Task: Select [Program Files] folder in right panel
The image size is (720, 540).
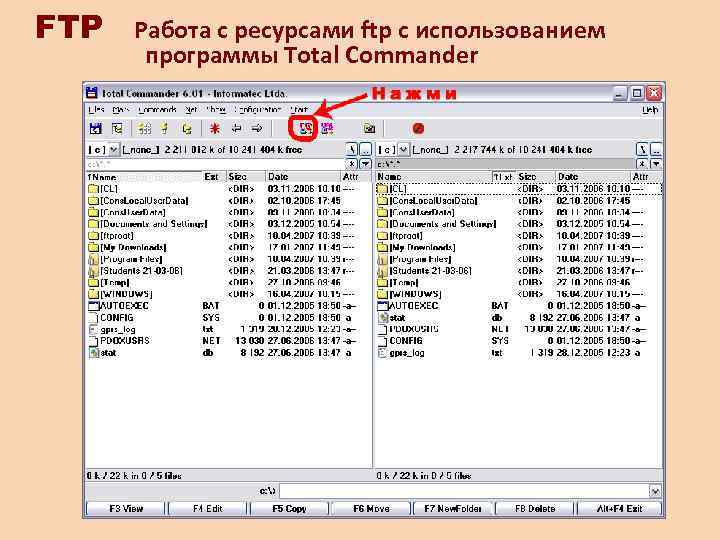Action: point(519,259)
